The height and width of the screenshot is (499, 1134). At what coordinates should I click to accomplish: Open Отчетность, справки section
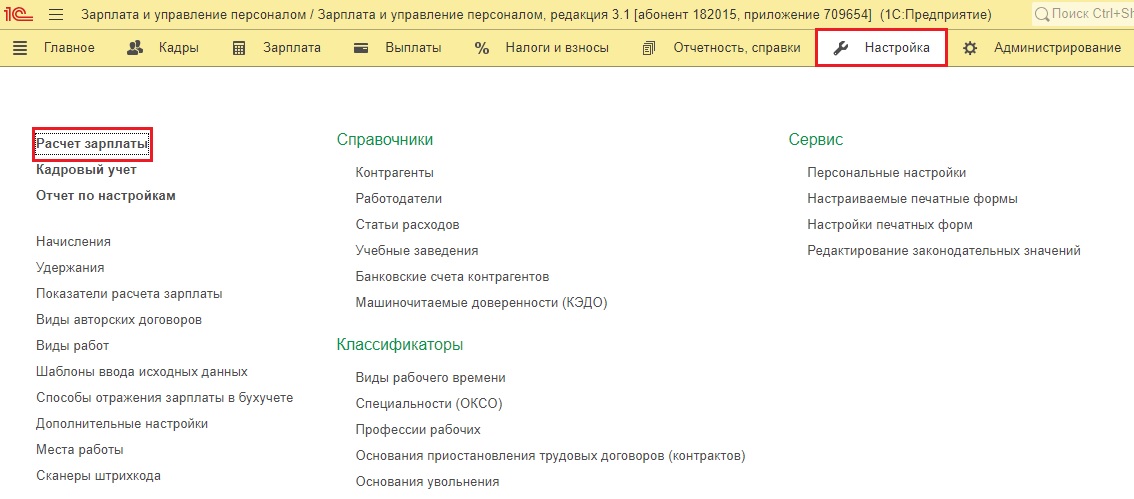click(x=737, y=48)
